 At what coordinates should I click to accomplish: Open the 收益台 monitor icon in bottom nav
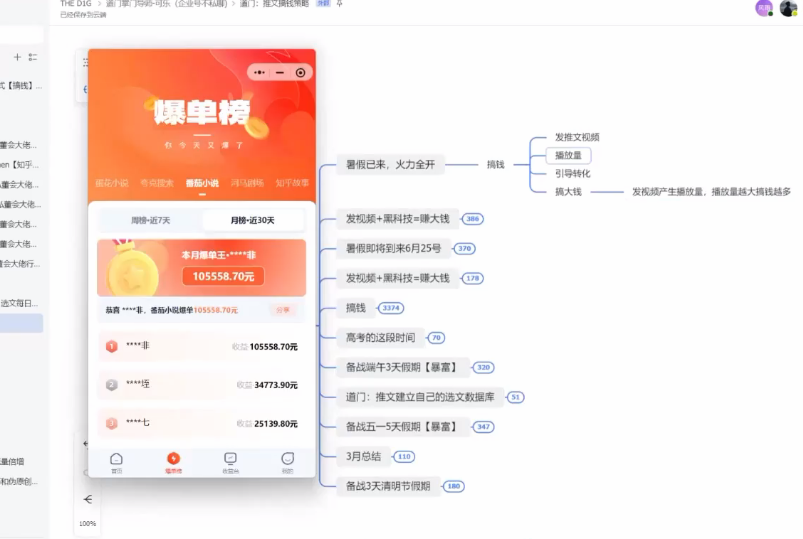point(231,460)
